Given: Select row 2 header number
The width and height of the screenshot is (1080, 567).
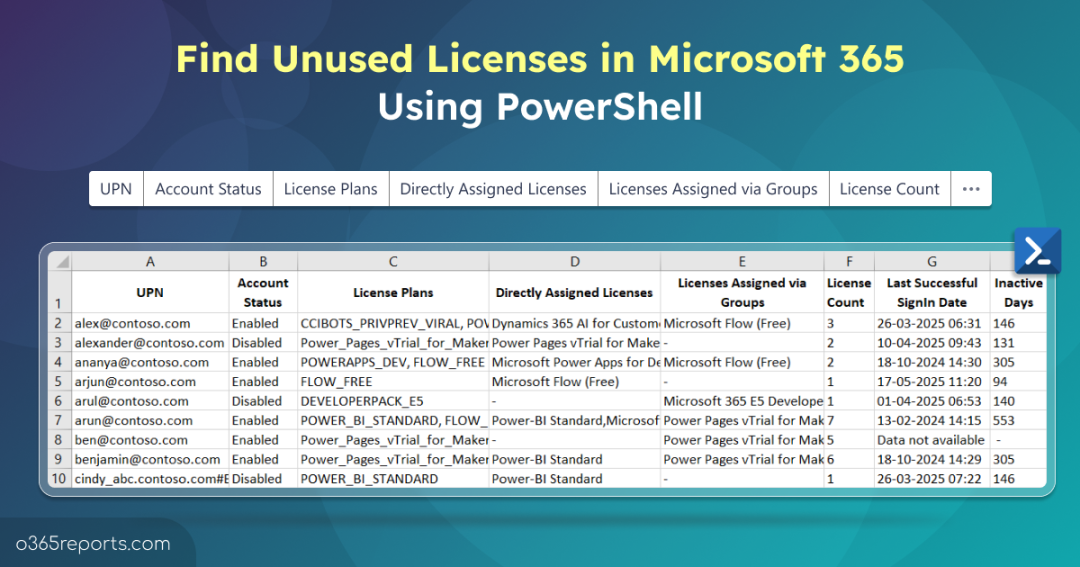Looking at the screenshot, I should point(59,323).
